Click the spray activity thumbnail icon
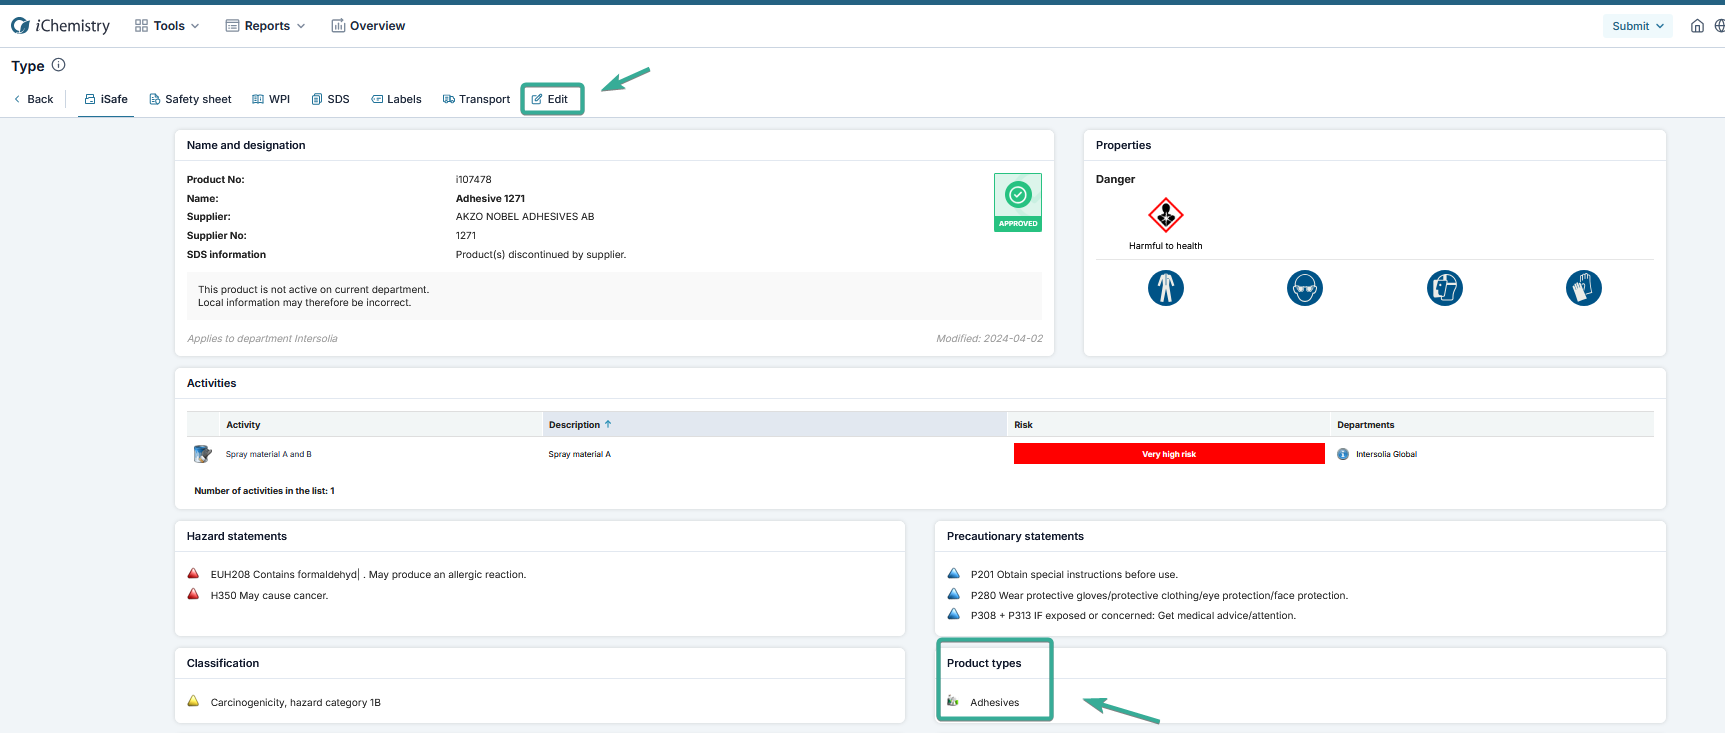This screenshot has height=733, width=1725. pyautogui.click(x=202, y=454)
